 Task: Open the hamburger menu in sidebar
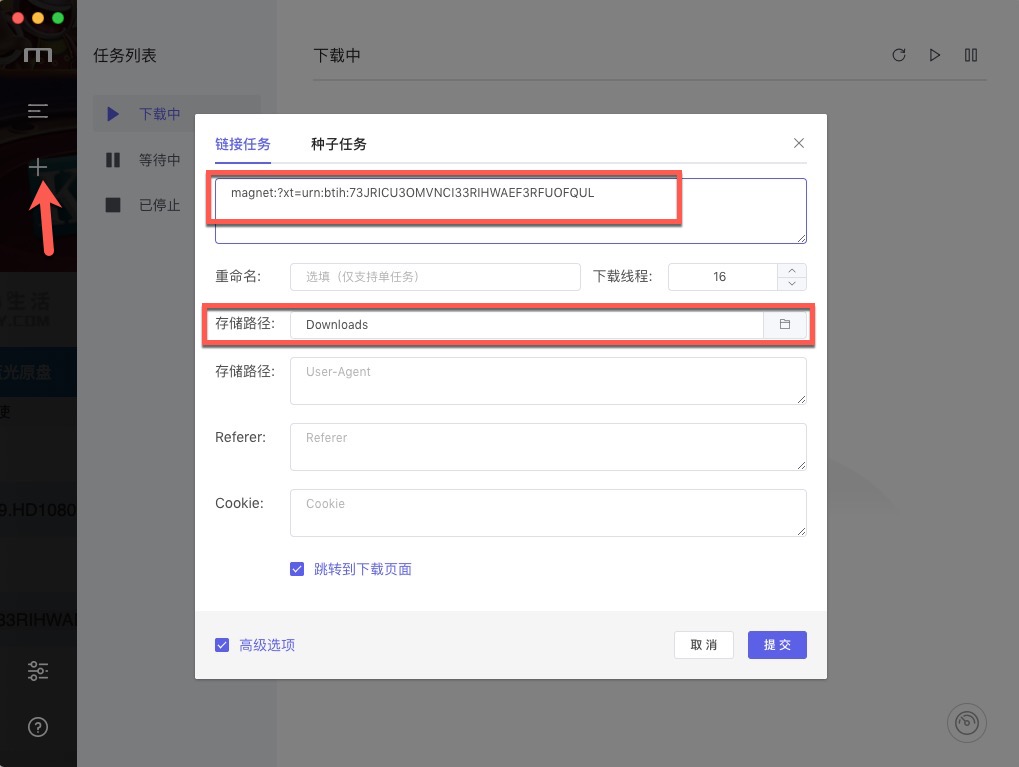click(38, 111)
